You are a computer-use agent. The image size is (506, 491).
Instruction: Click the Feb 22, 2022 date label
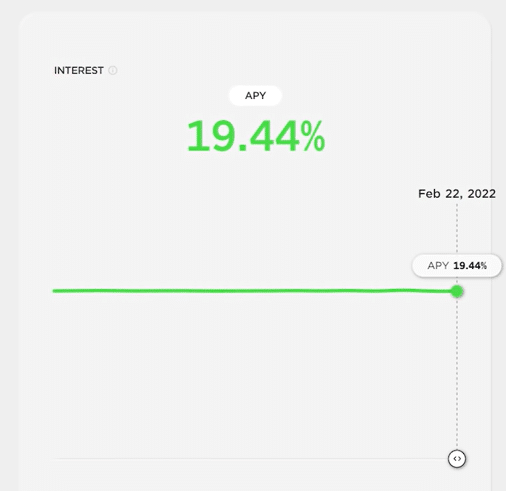457,194
